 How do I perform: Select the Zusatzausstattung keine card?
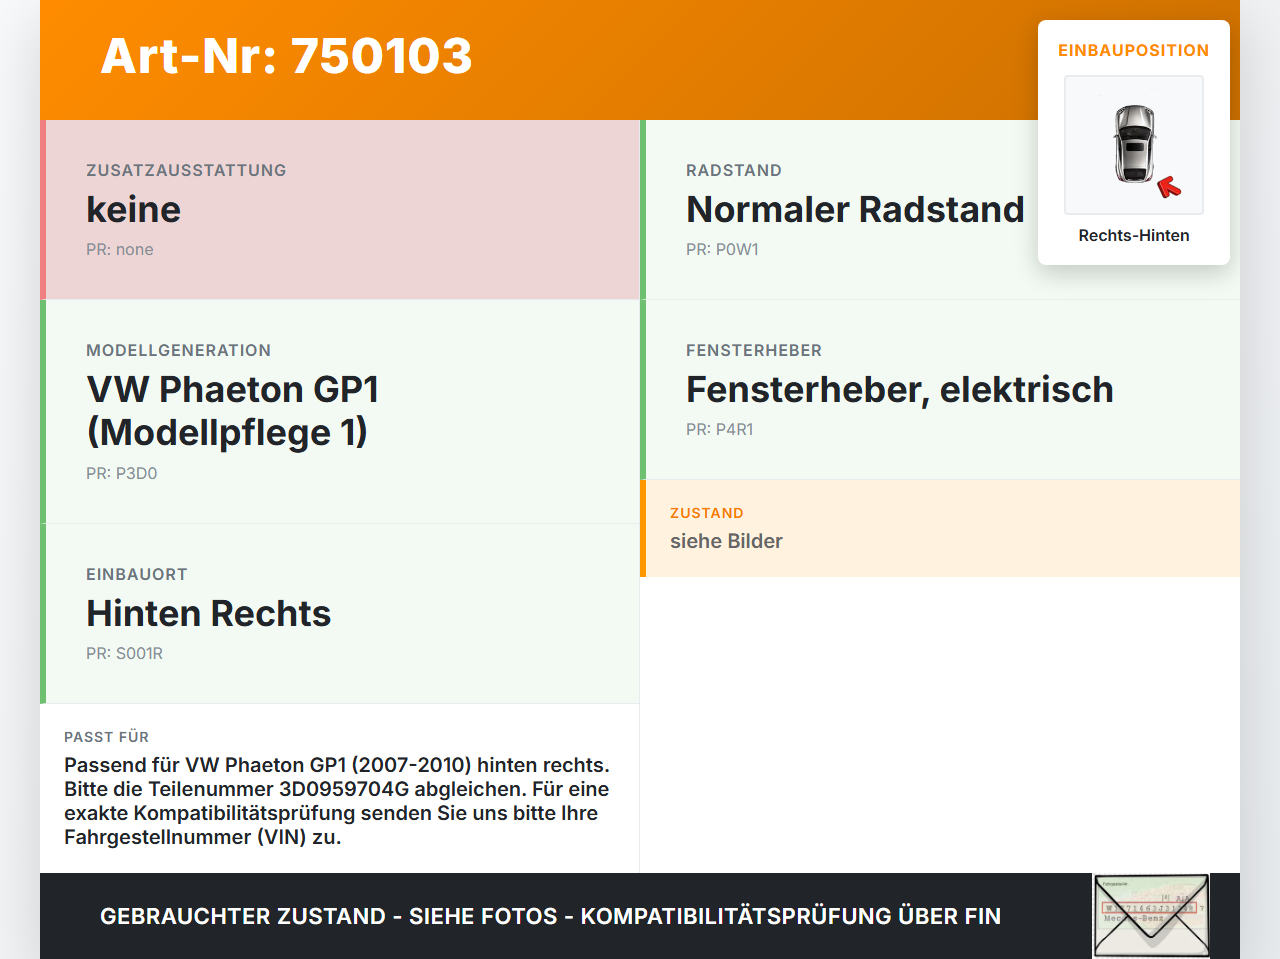click(x=340, y=210)
